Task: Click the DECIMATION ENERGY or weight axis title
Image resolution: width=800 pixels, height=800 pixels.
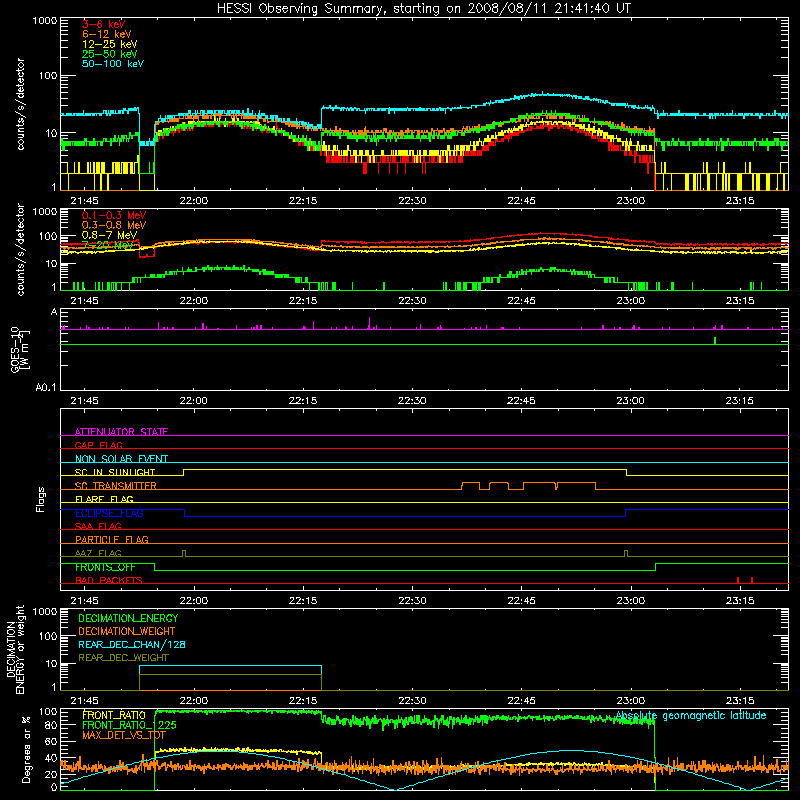Action: pyautogui.click(x=15, y=649)
